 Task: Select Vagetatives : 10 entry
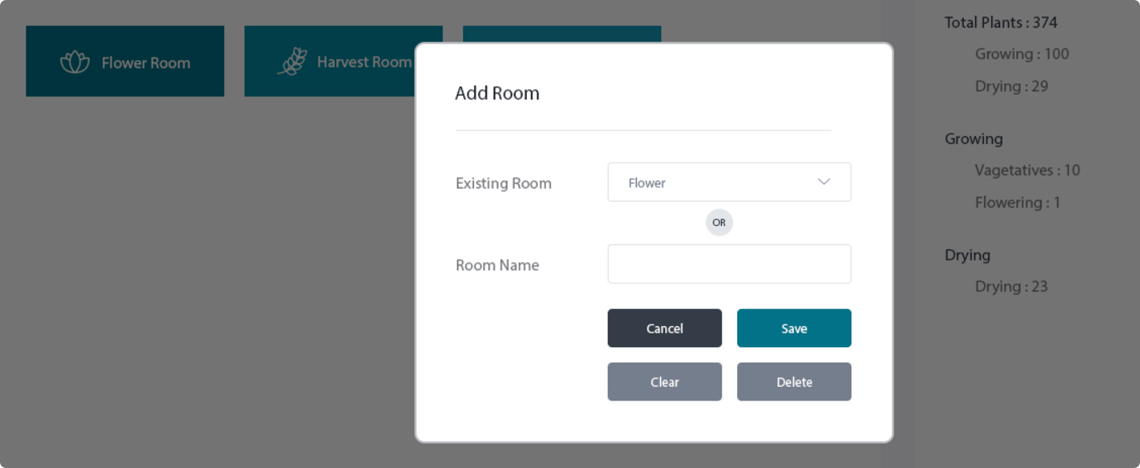click(x=1027, y=170)
